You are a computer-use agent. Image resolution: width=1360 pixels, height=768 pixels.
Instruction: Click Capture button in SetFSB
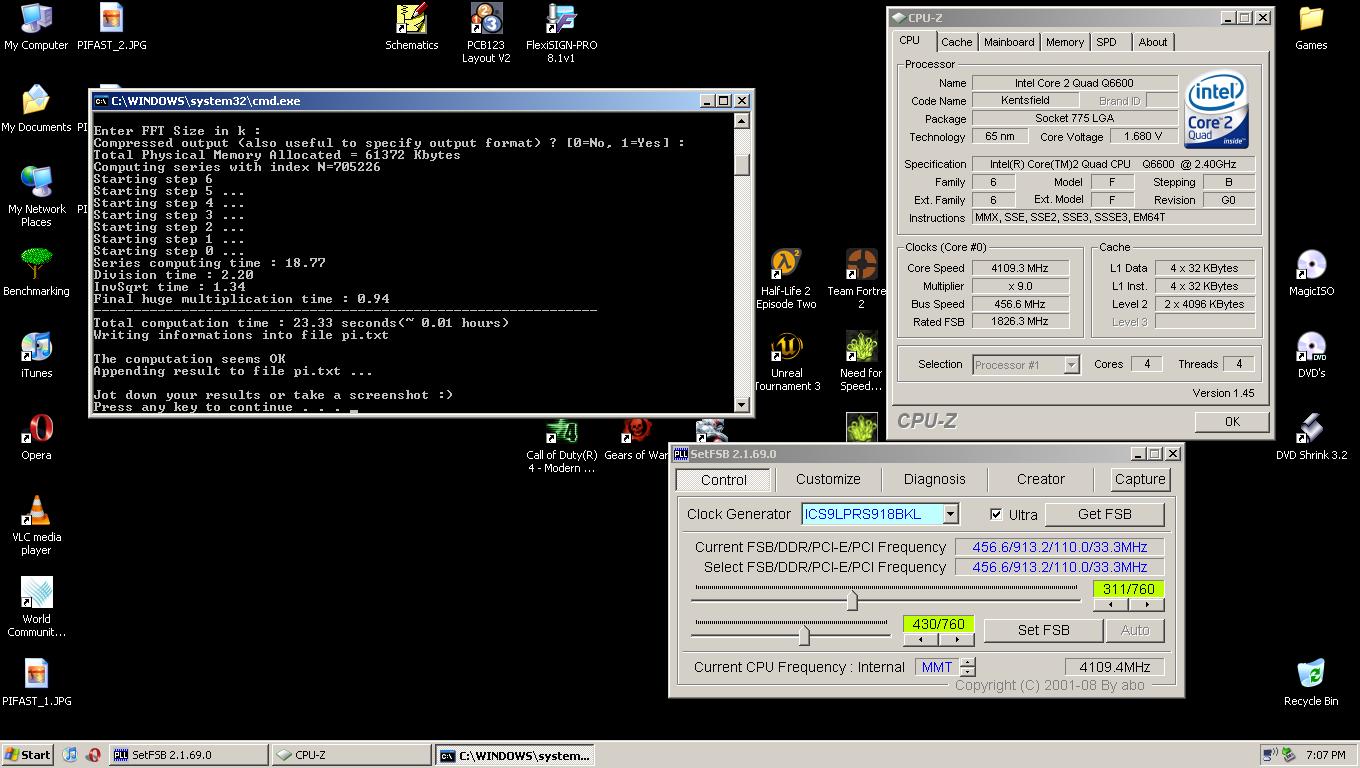1140,479
